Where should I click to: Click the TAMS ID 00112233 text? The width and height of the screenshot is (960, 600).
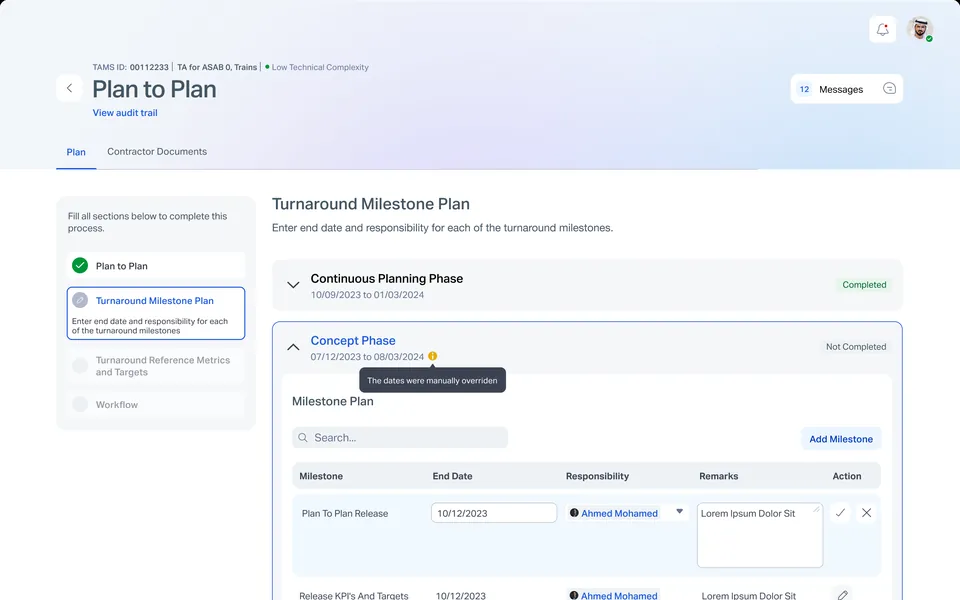(130, 67)
